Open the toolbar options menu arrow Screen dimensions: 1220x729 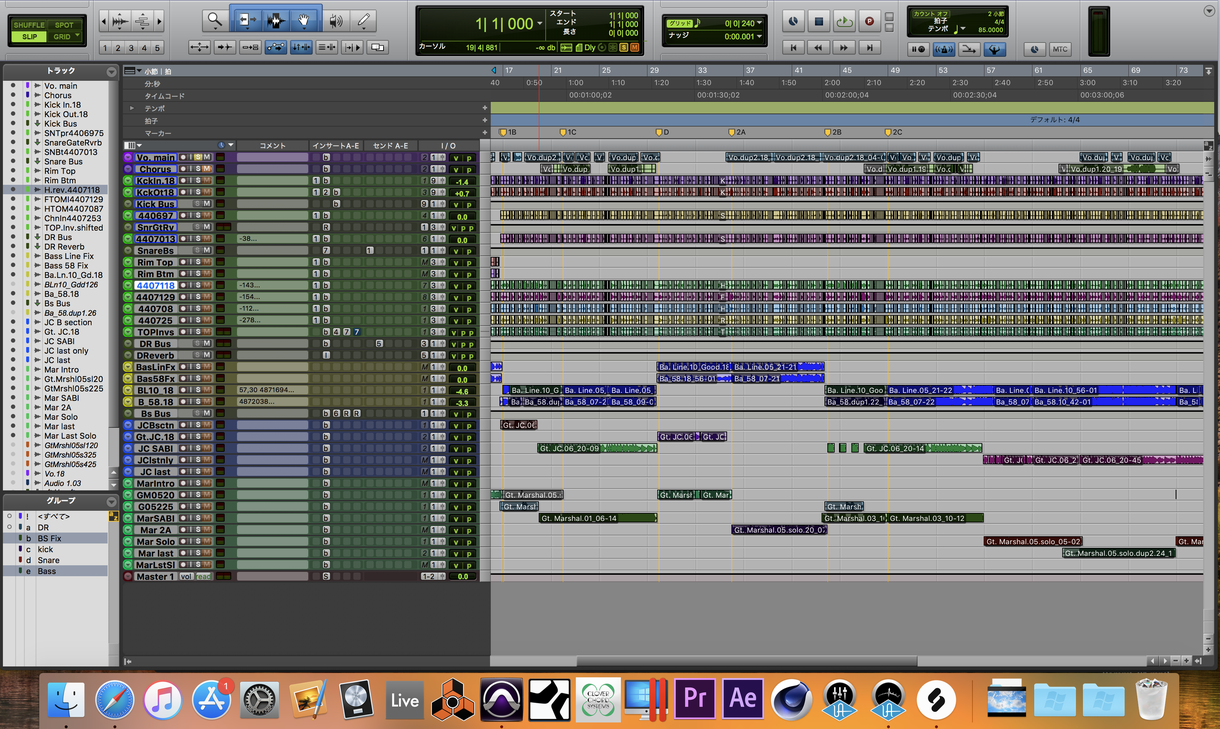click(x=1209, y=9)
